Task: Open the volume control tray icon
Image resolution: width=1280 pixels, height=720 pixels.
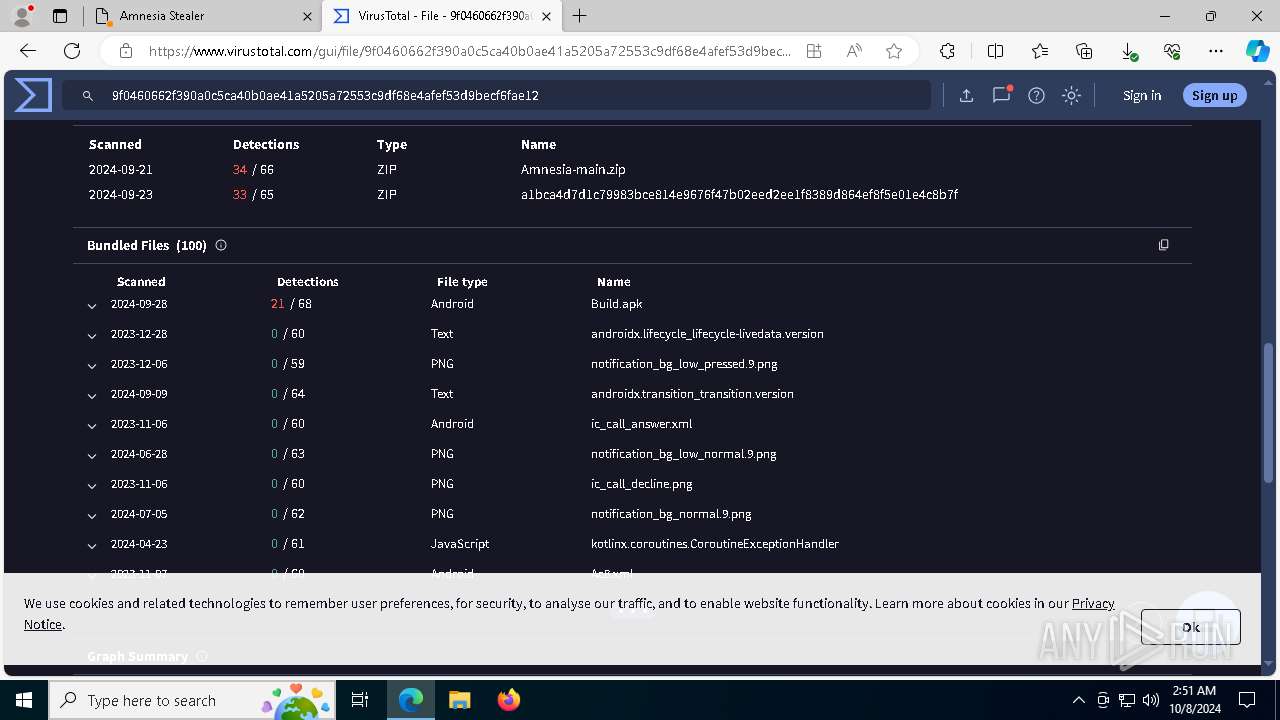Action: click(x=1151, y=700)
